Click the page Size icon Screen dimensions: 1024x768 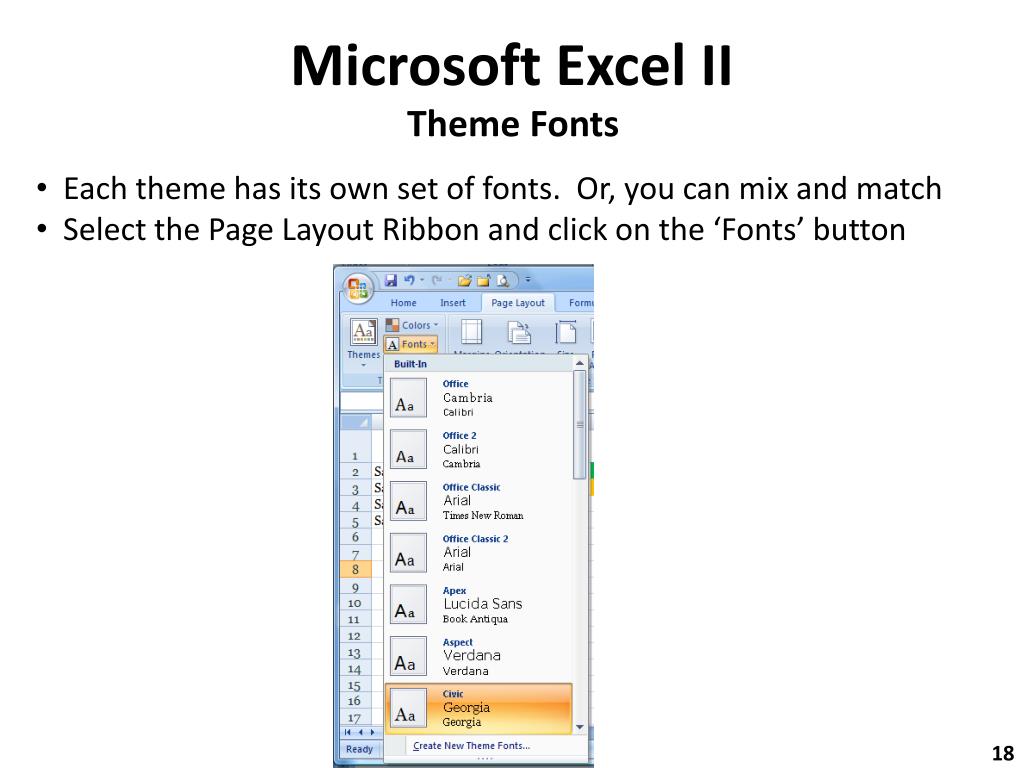pos(566,332)
